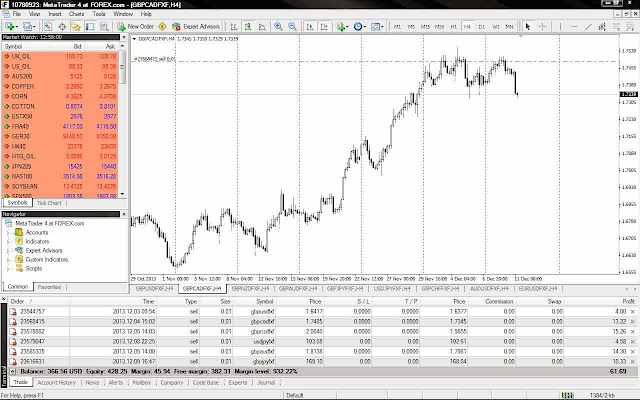Select COPPER in Market Watch
The width and height of the screenshot is (640, 400).
click(60, 87)
